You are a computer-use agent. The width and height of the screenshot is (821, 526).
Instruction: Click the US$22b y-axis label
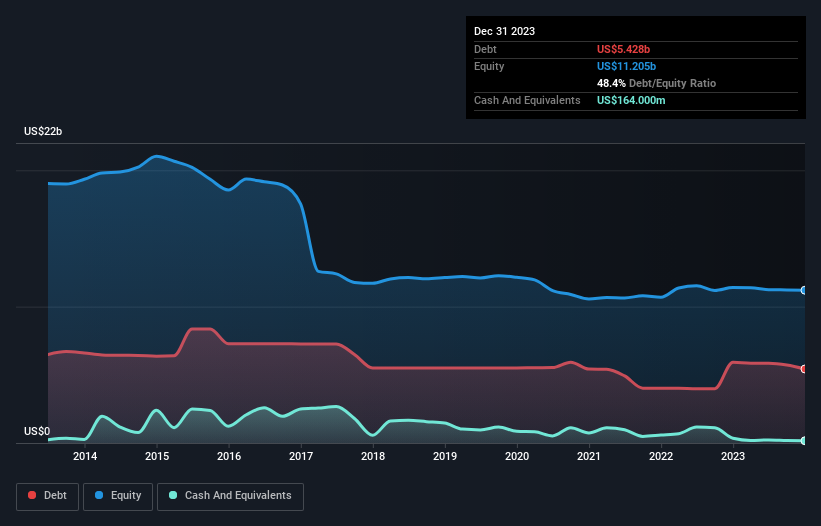tap(43, 131)
